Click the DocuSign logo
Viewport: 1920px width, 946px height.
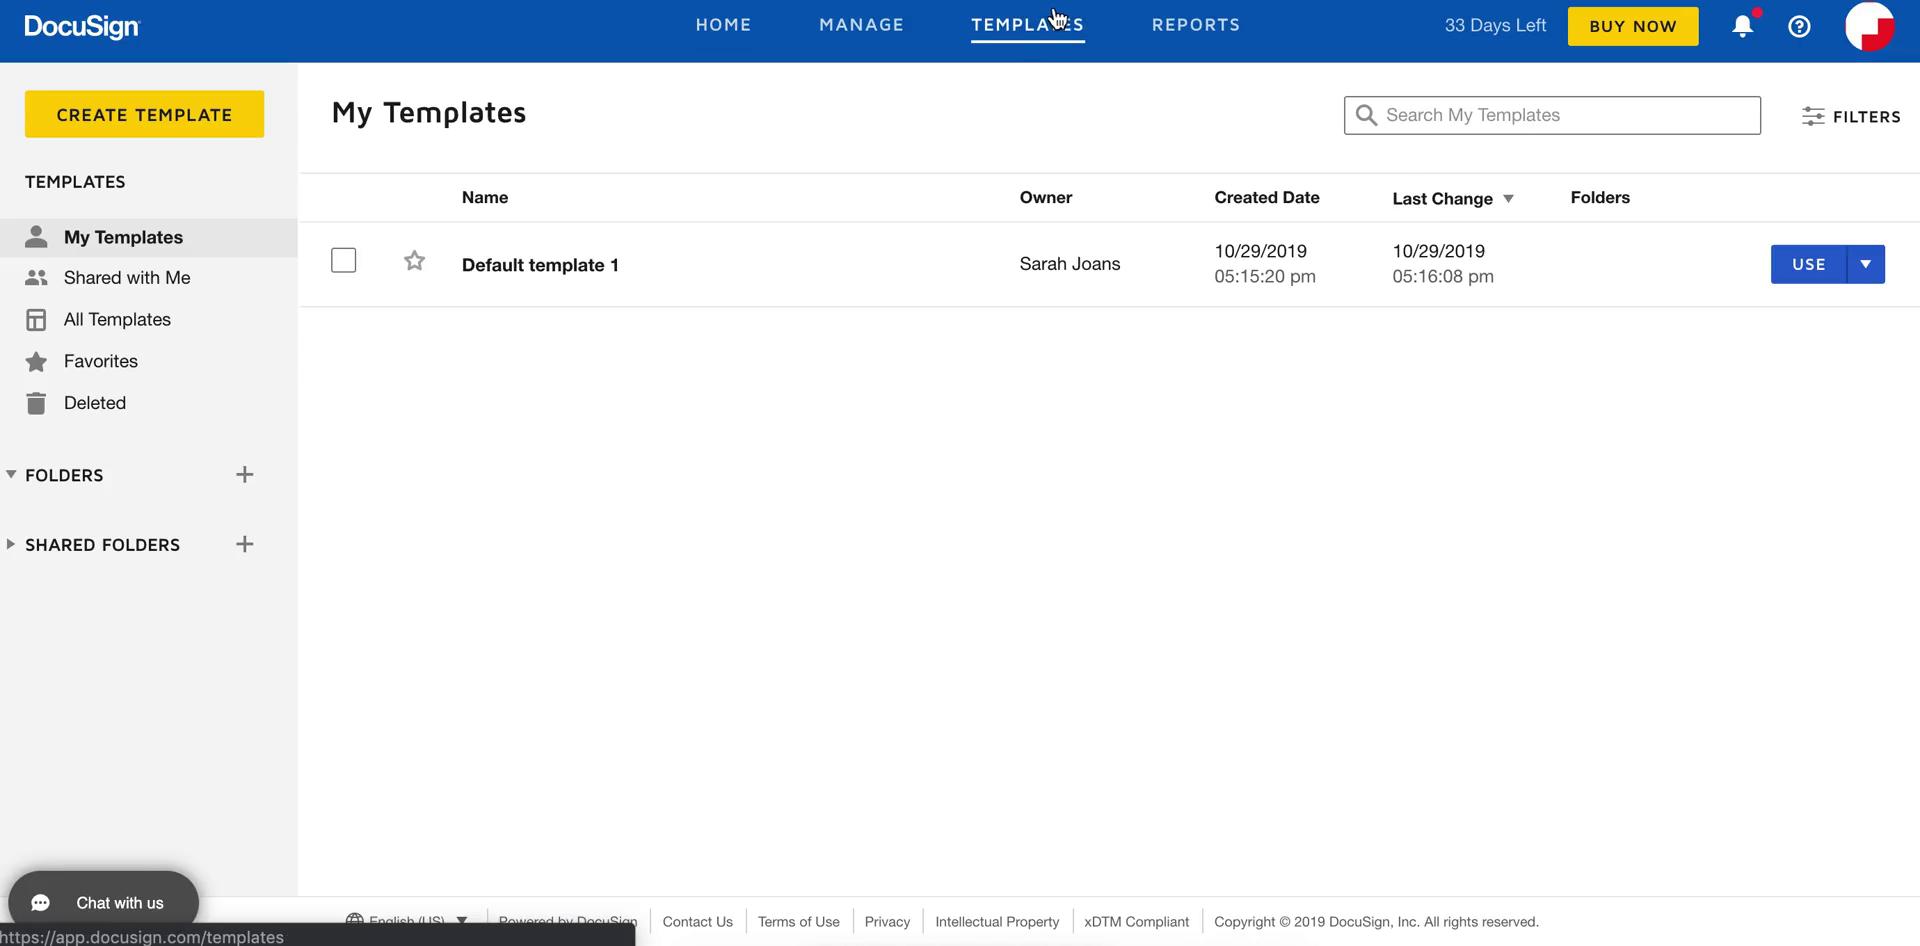point(80,26)
